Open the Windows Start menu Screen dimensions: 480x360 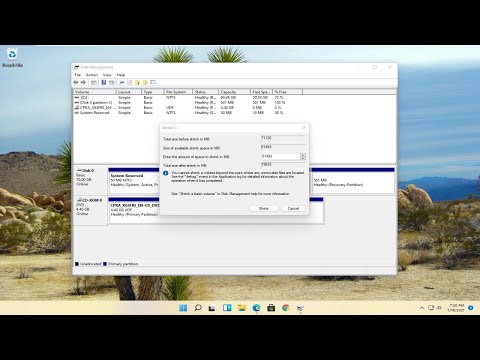point(183,308)
